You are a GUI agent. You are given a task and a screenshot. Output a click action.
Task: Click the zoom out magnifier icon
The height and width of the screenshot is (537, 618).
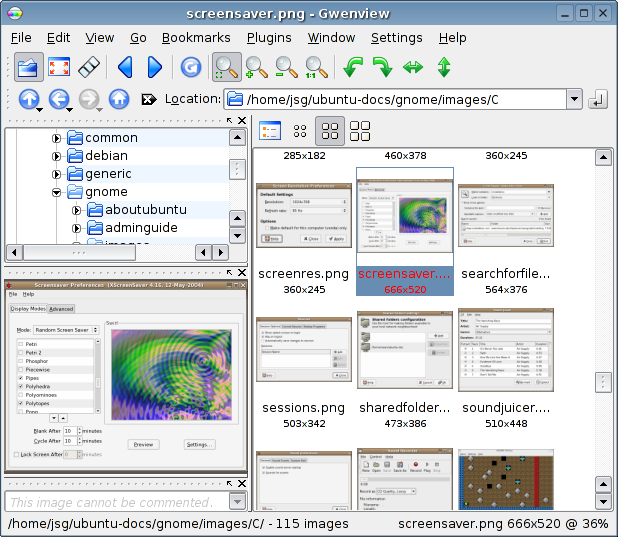point(286,67)
